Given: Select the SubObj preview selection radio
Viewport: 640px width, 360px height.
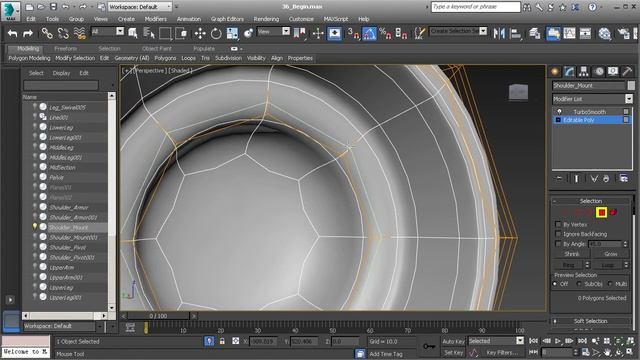Looking at the screenshot, I should [579, 284].
